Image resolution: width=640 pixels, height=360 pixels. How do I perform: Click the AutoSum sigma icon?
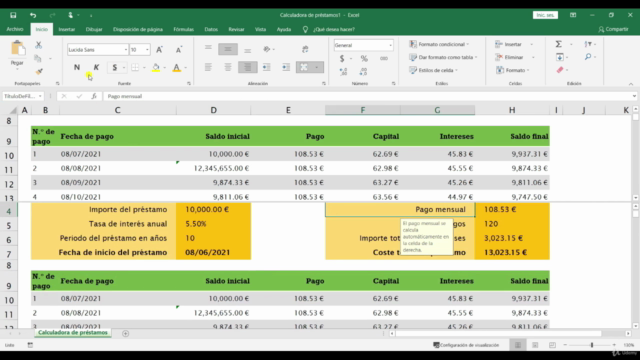pyautogui.click(x=559, y=44)
